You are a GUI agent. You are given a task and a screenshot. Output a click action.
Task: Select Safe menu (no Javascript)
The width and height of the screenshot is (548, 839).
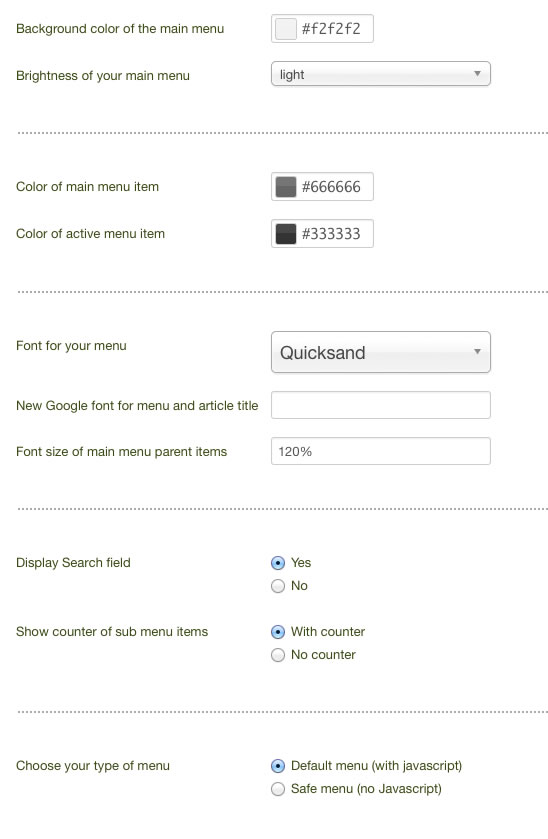click(x=278, y=789)
